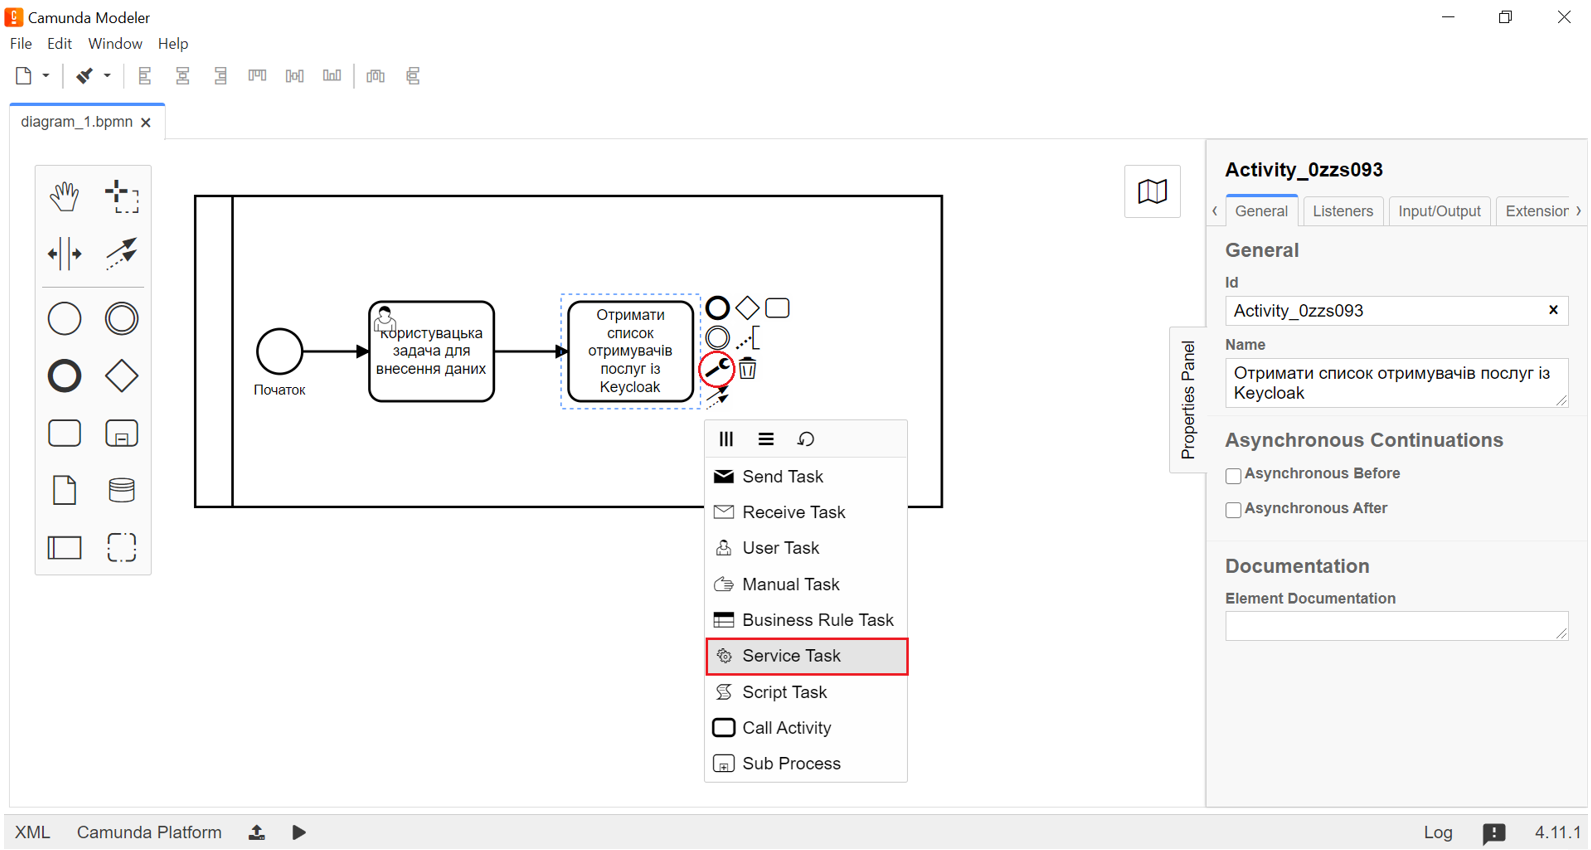Choose Service Task from the menu
Screen dimensions: 1591x850
pos(806,656)
